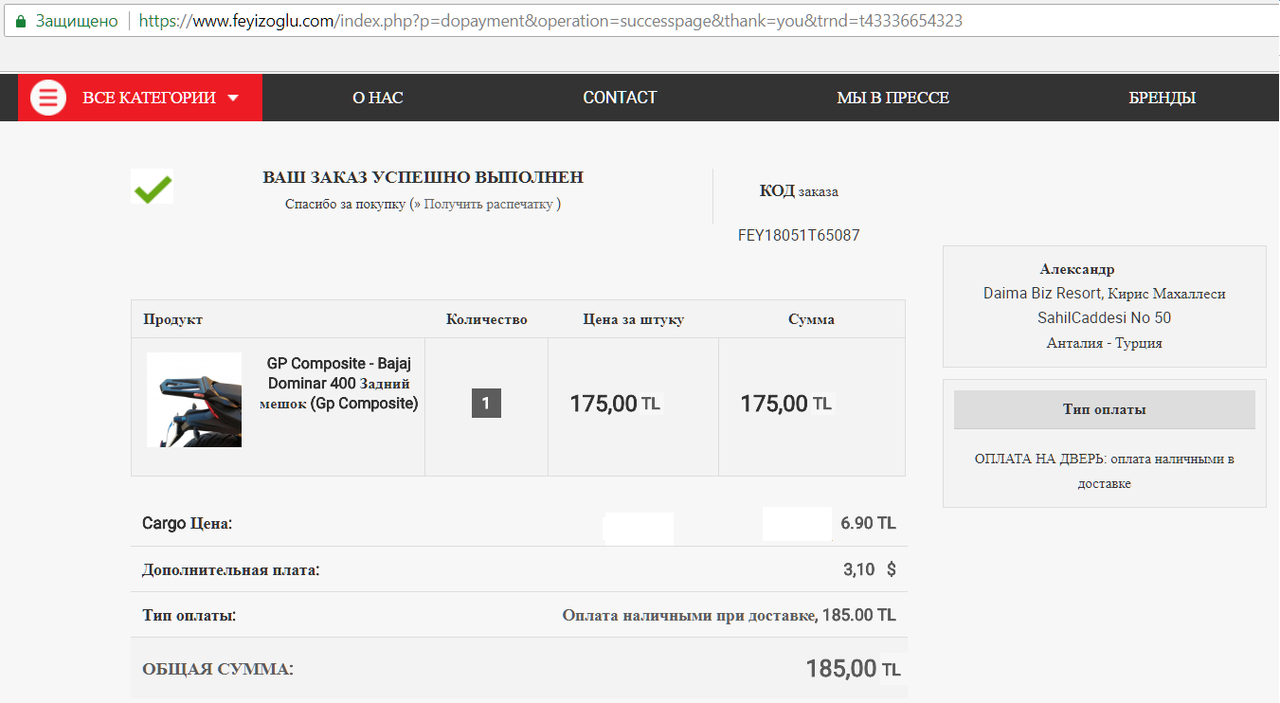Screen dimensions: 1280x703
Task: Open the О НАС menu item
Action: (378, 98)
